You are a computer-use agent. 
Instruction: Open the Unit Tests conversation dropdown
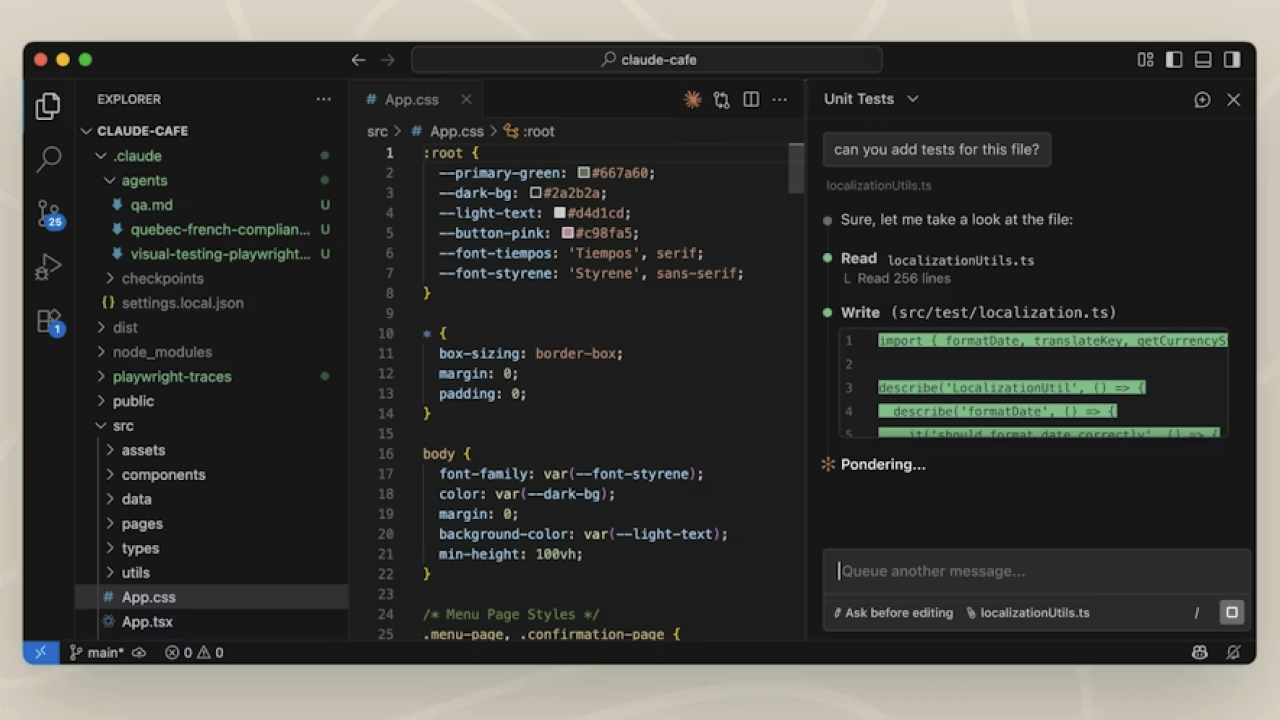click(912, 99)
